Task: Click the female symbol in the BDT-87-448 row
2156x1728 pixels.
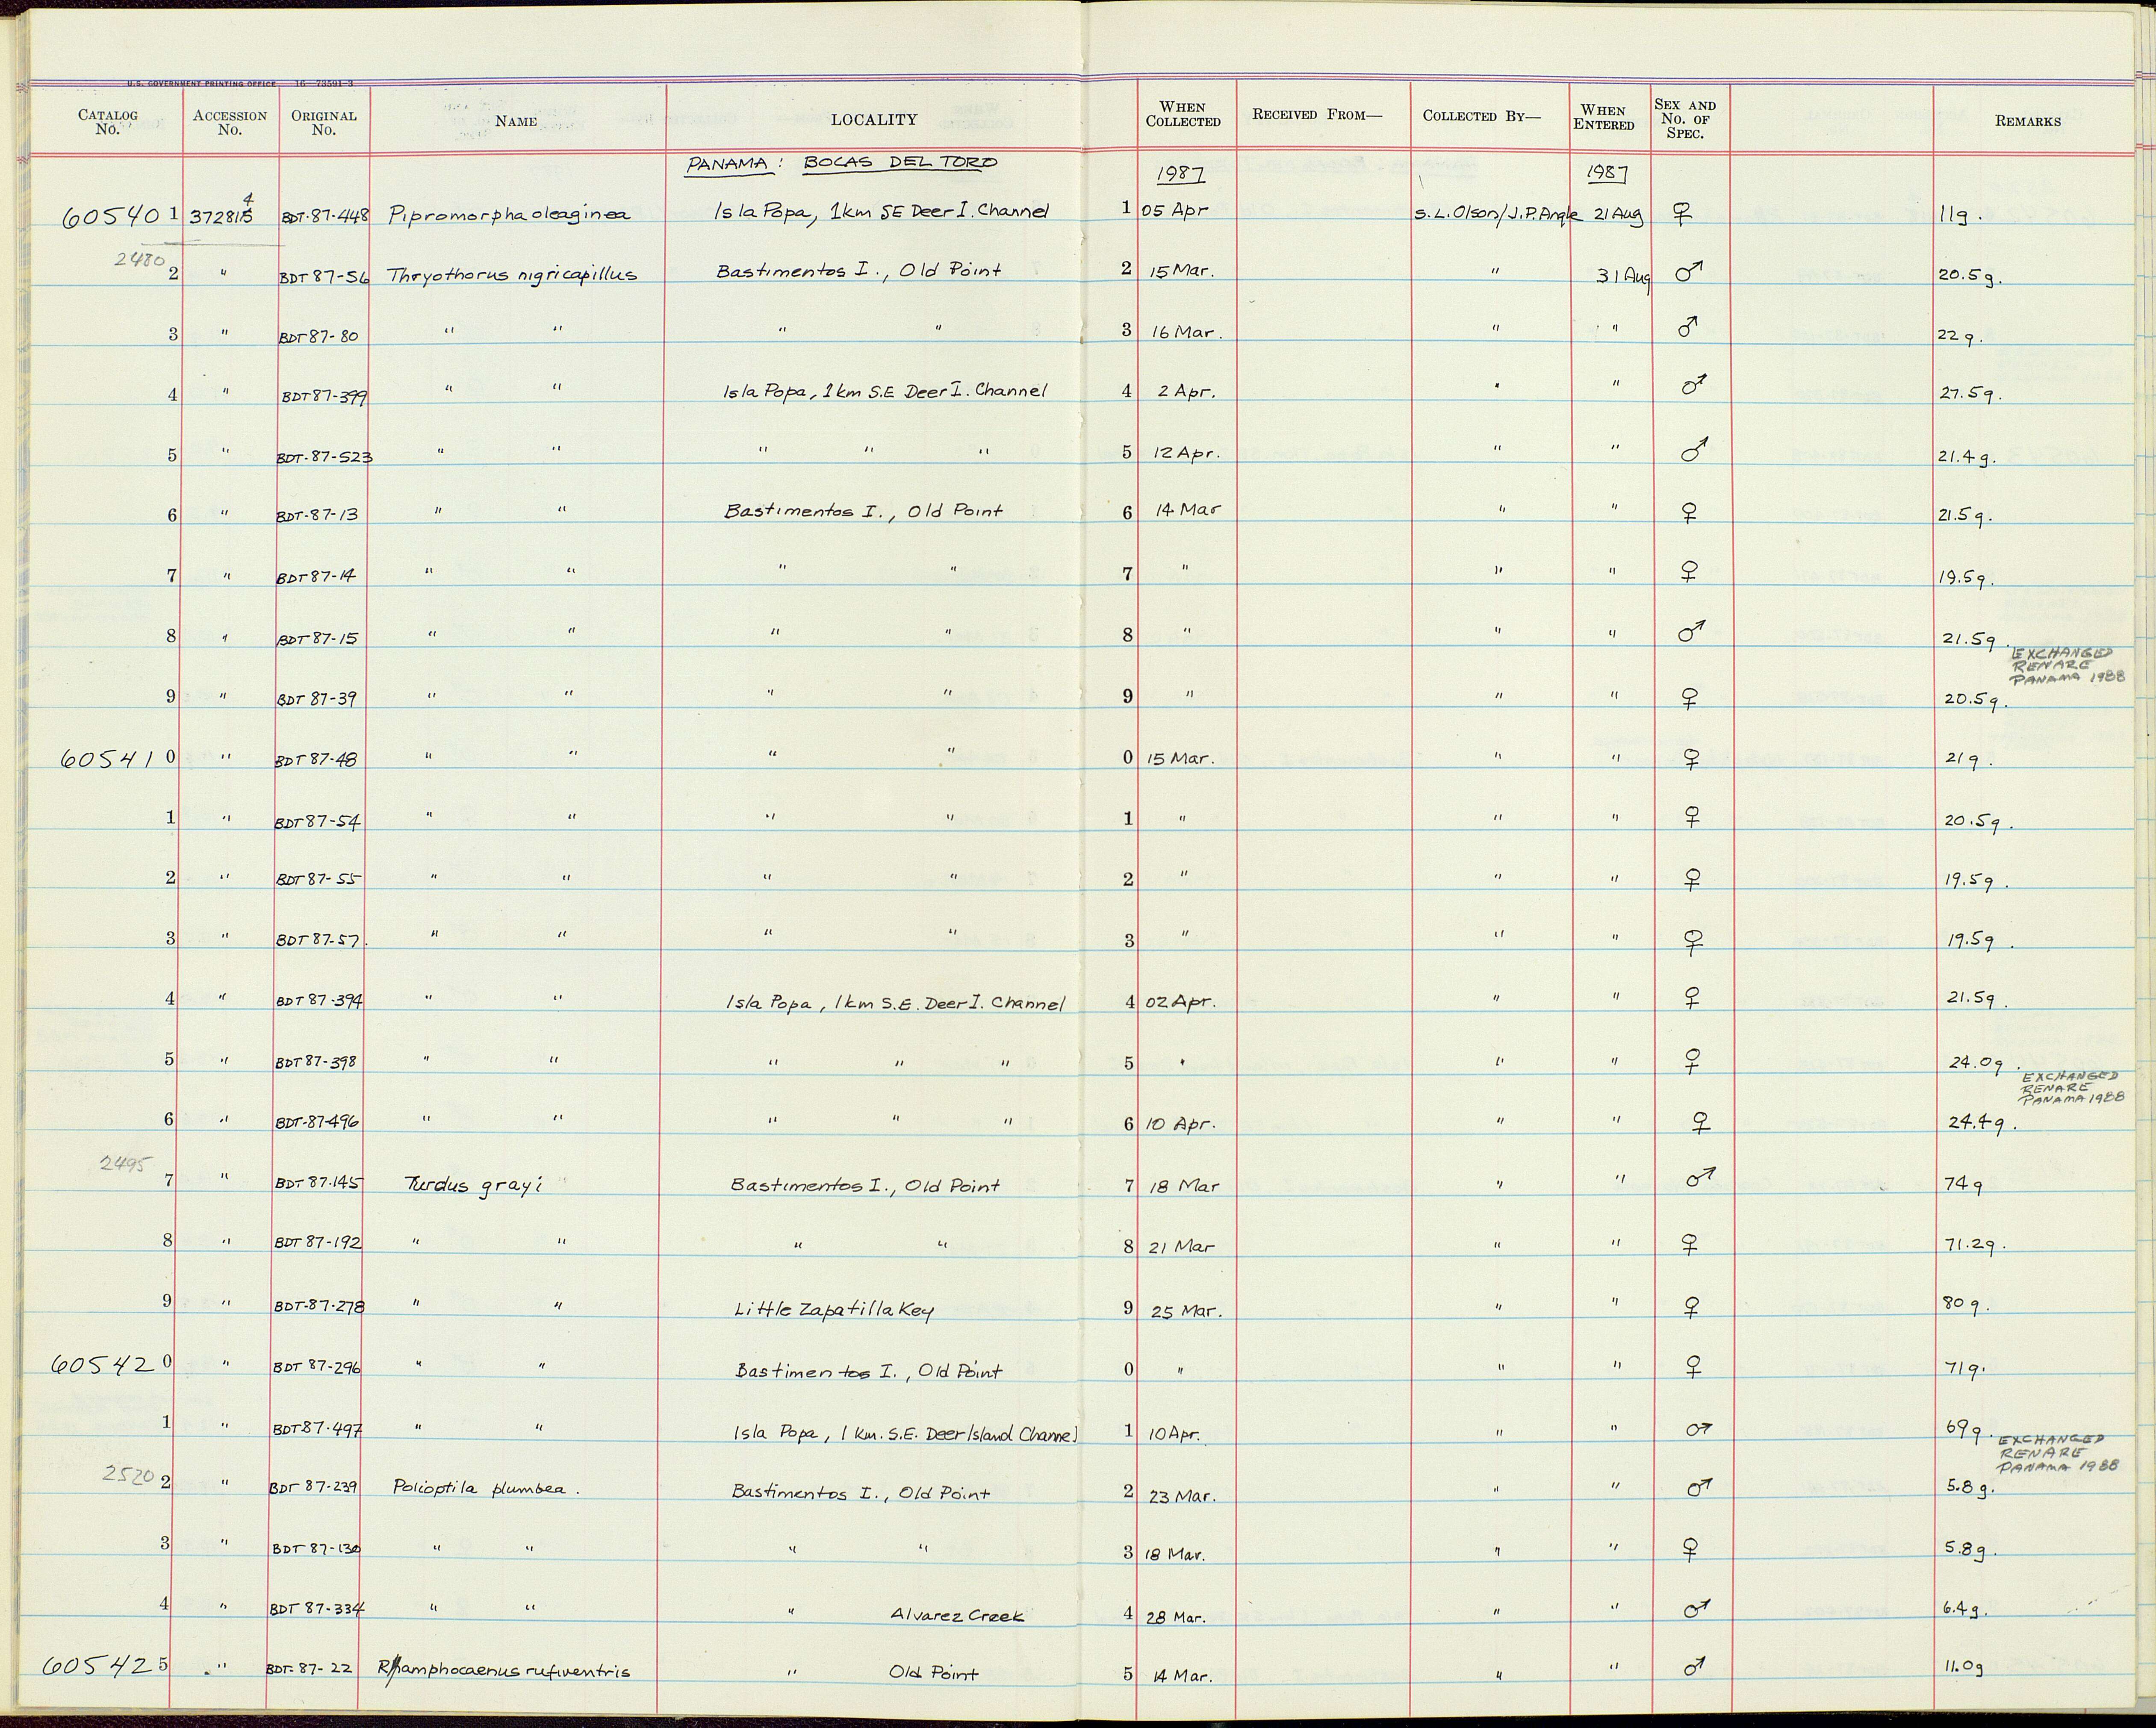Action: coord(1684,214)
